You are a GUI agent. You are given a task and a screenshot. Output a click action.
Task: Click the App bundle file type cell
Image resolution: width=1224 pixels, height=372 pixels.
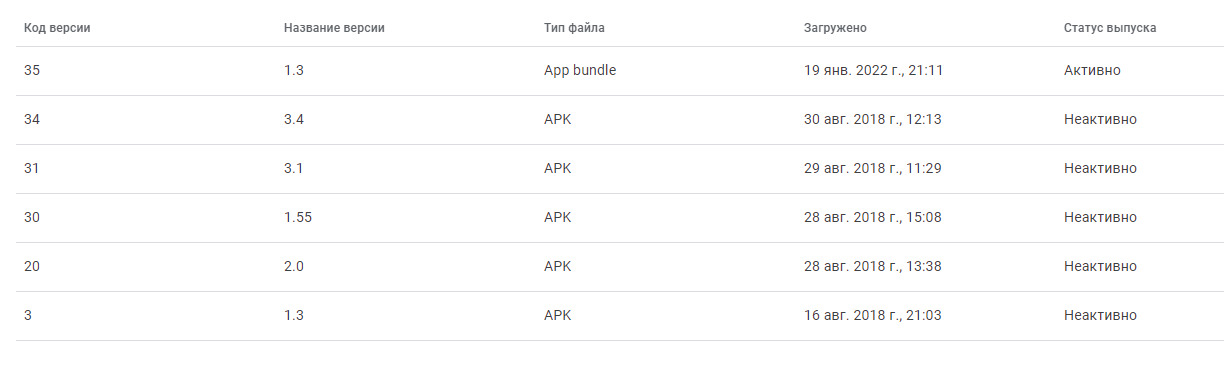click(580, 71)
